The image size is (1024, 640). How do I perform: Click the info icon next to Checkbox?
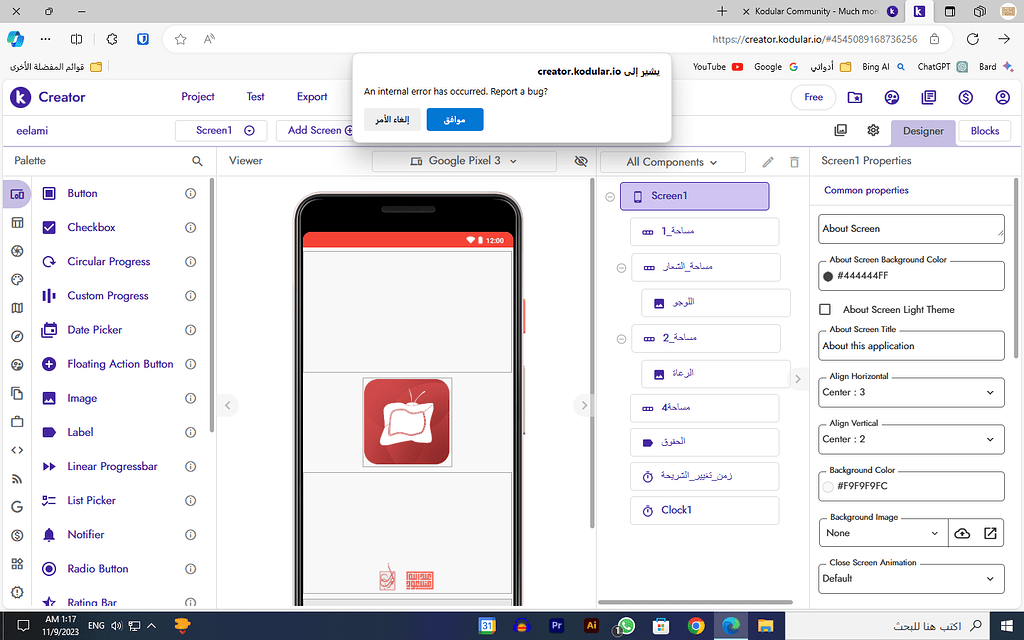tap(190, 228)
